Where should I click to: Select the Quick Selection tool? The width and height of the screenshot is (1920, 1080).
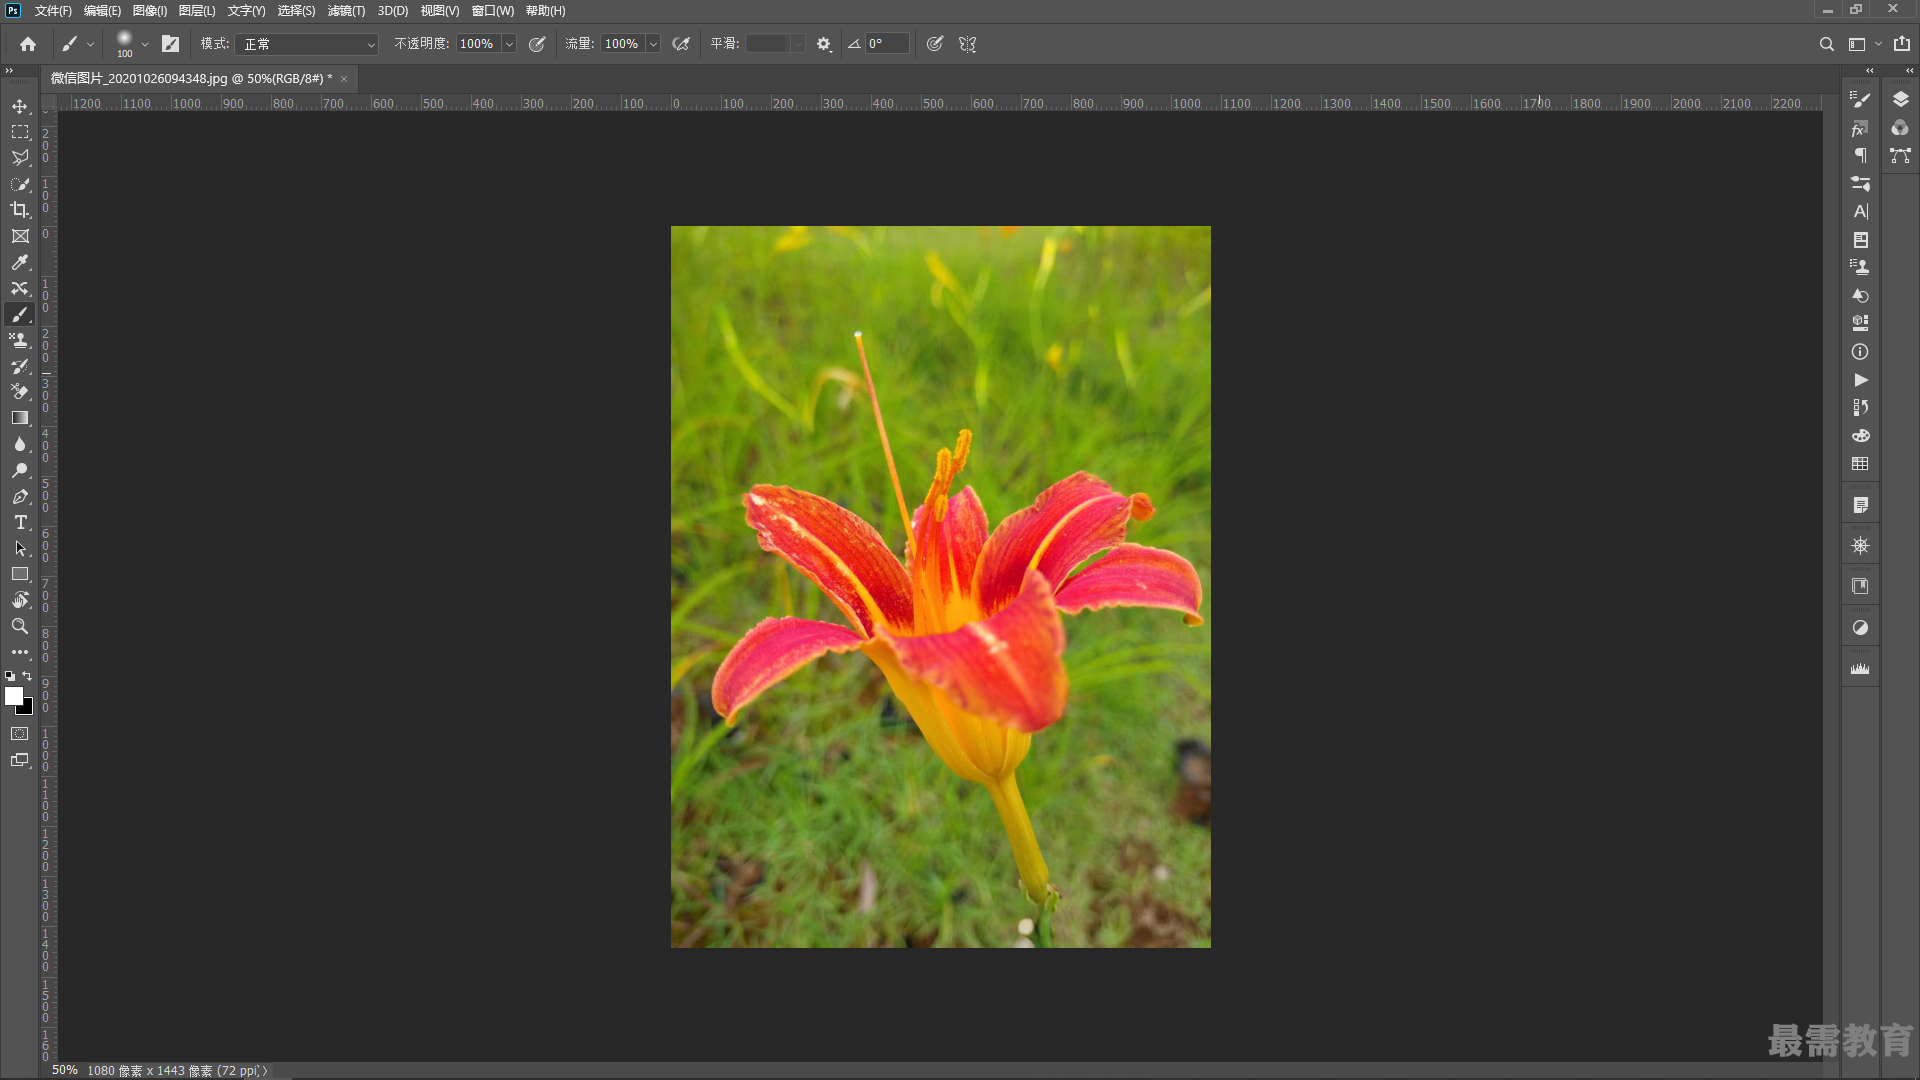[x=20, y=184]
